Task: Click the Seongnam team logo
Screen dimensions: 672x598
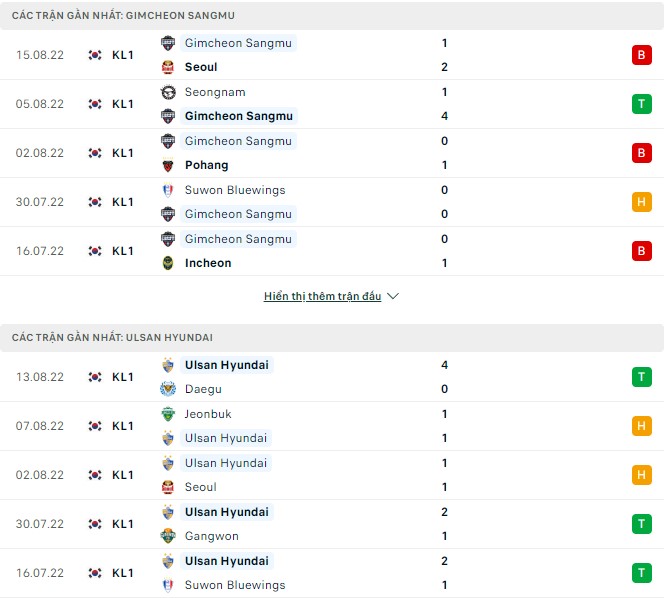Action: tap(168, 92)
